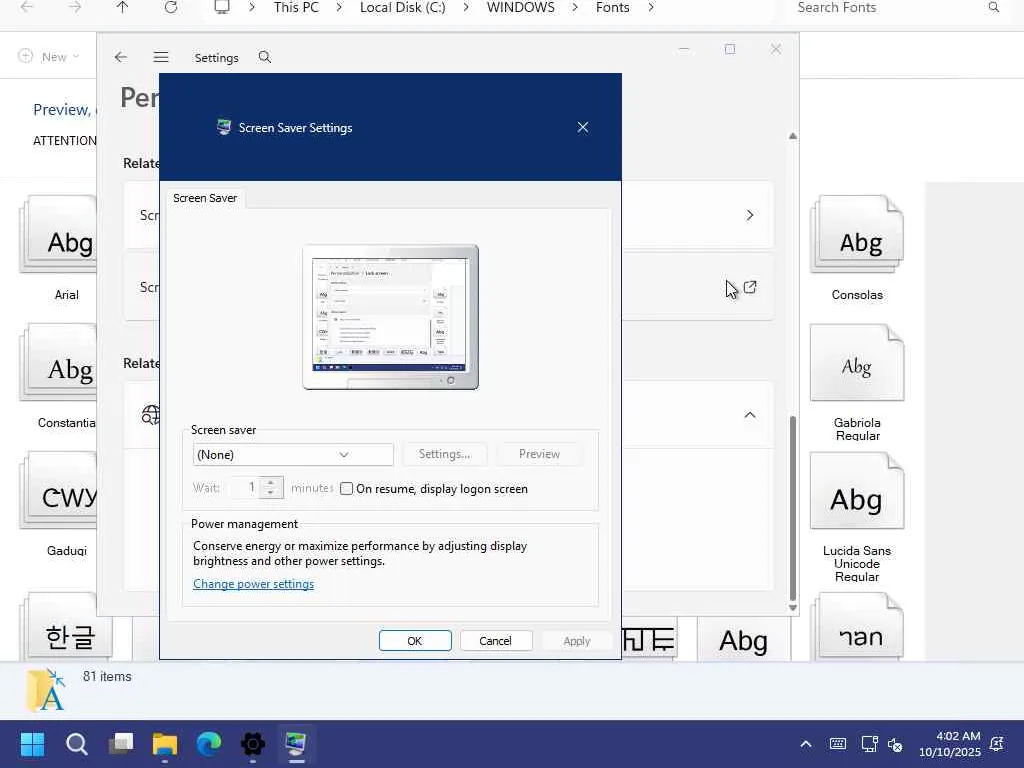The image size is (1024, 768).
Task: Open File Explorer from the taskbar
Action: [x=165, y=744]
